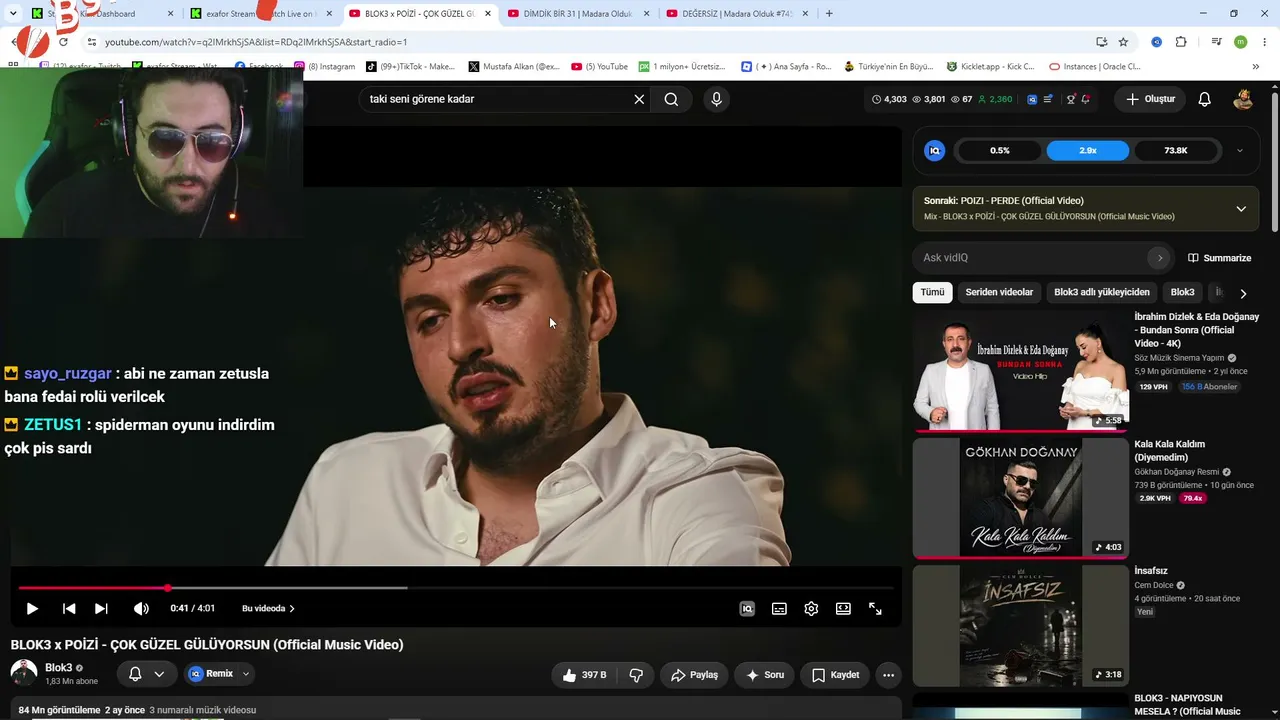The height and width of the screenshot is (720, 1280).
Task: Enter fullscreen with the player's fullscreen icon
Action: point(875,608)
